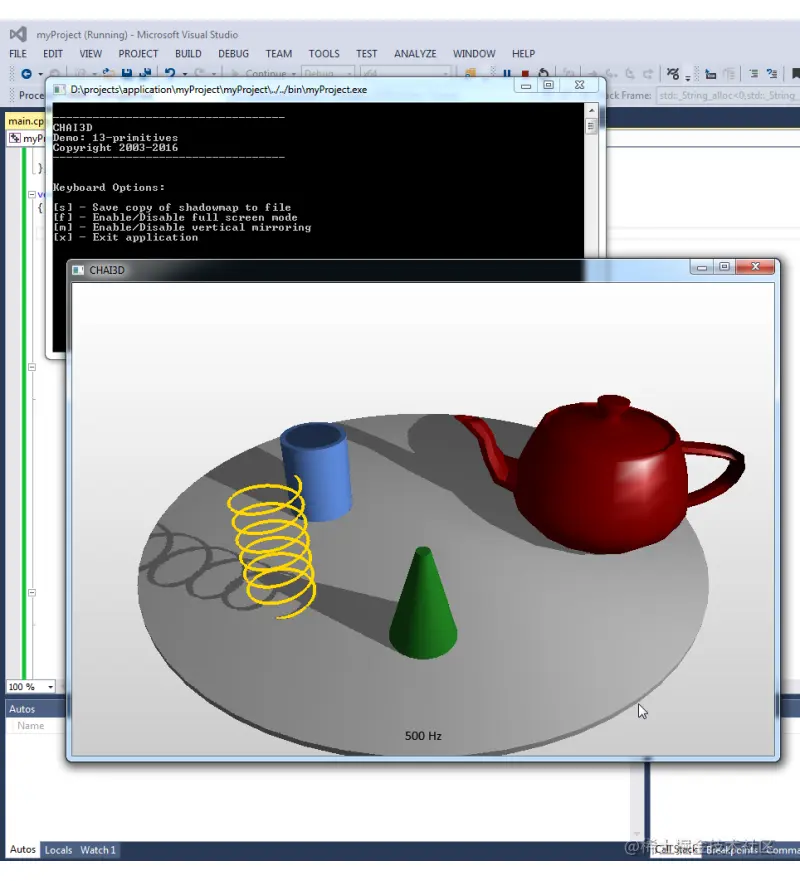The height and width of the screenshot is (881, 800).
Task: Click the Save All icon
Action: coord(145,74)
